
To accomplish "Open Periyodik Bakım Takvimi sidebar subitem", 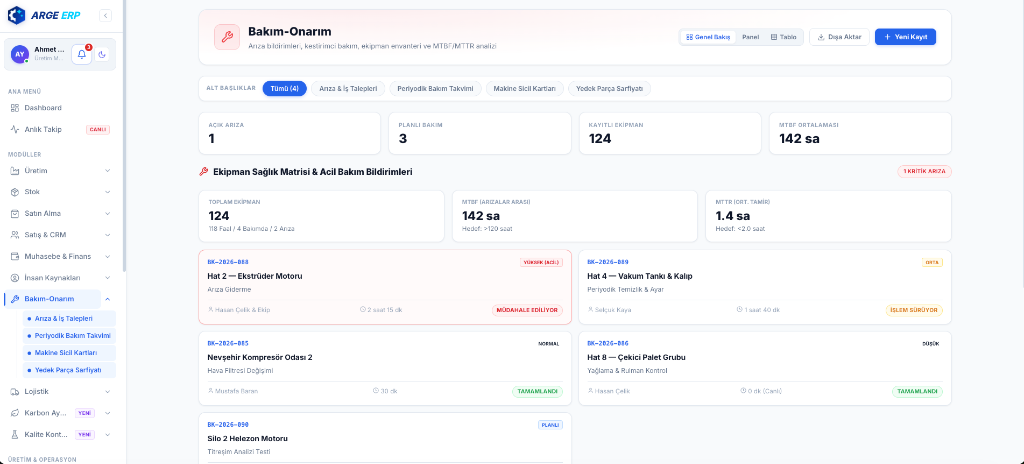I will (69, 336).
